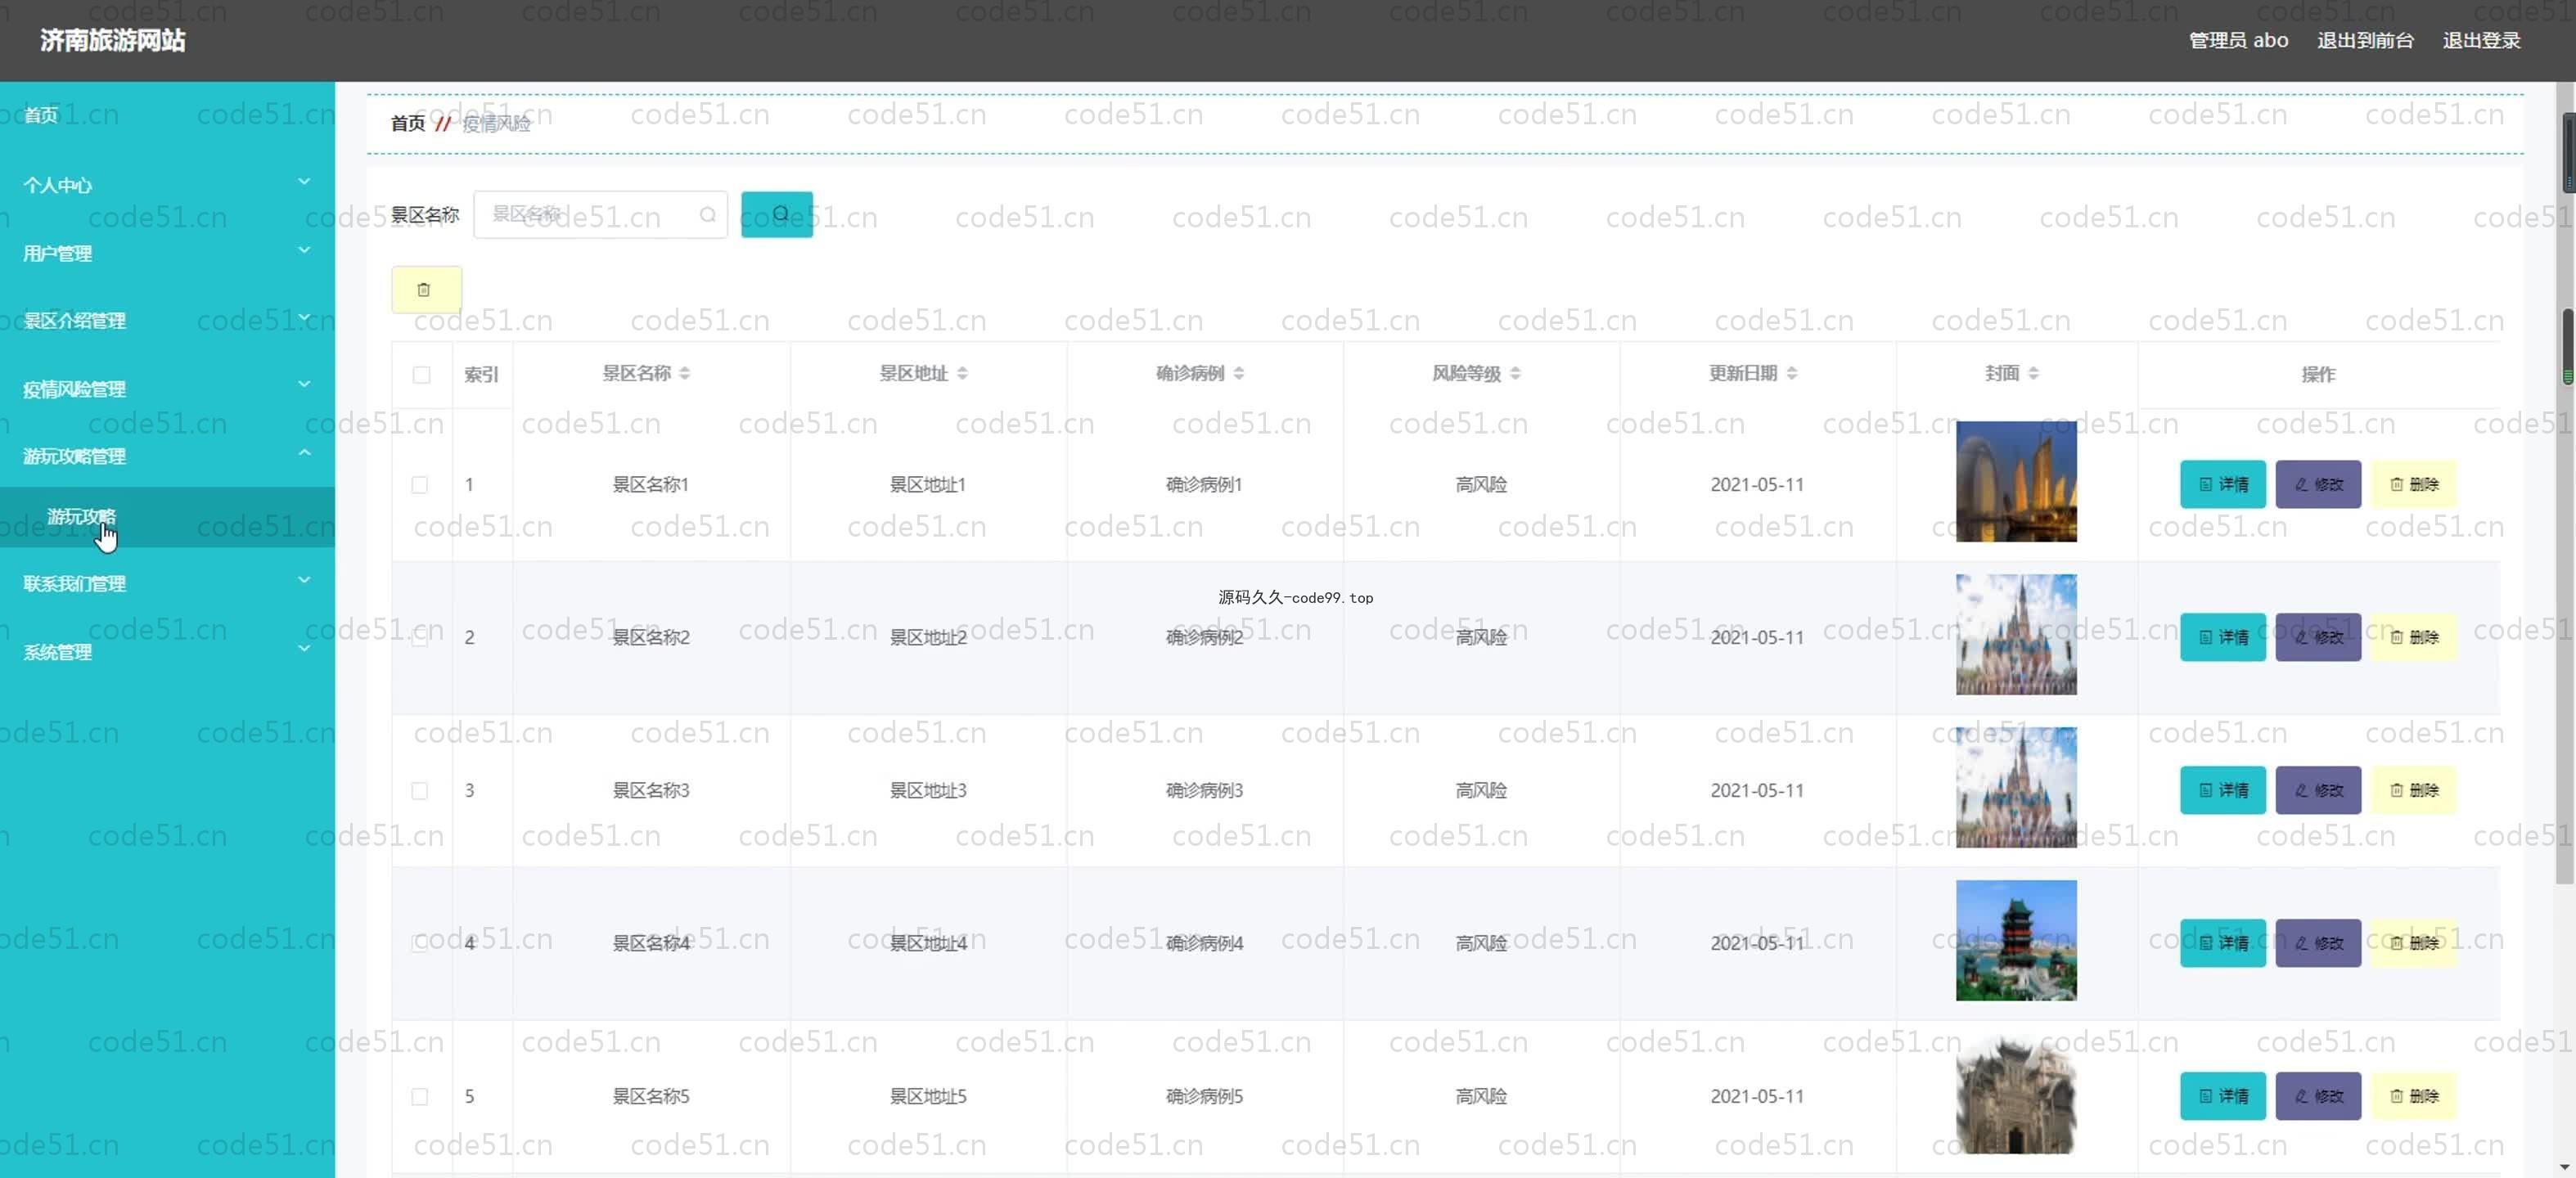Viewport: 2576px width, 1178px height.
Task: Open 个人中心 menu label
Action: [x=57, y=185]
